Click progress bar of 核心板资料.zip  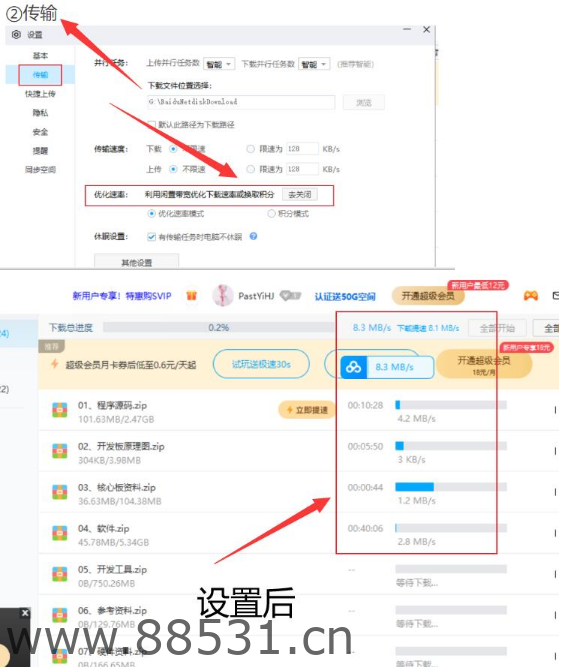tap(451, 487)
